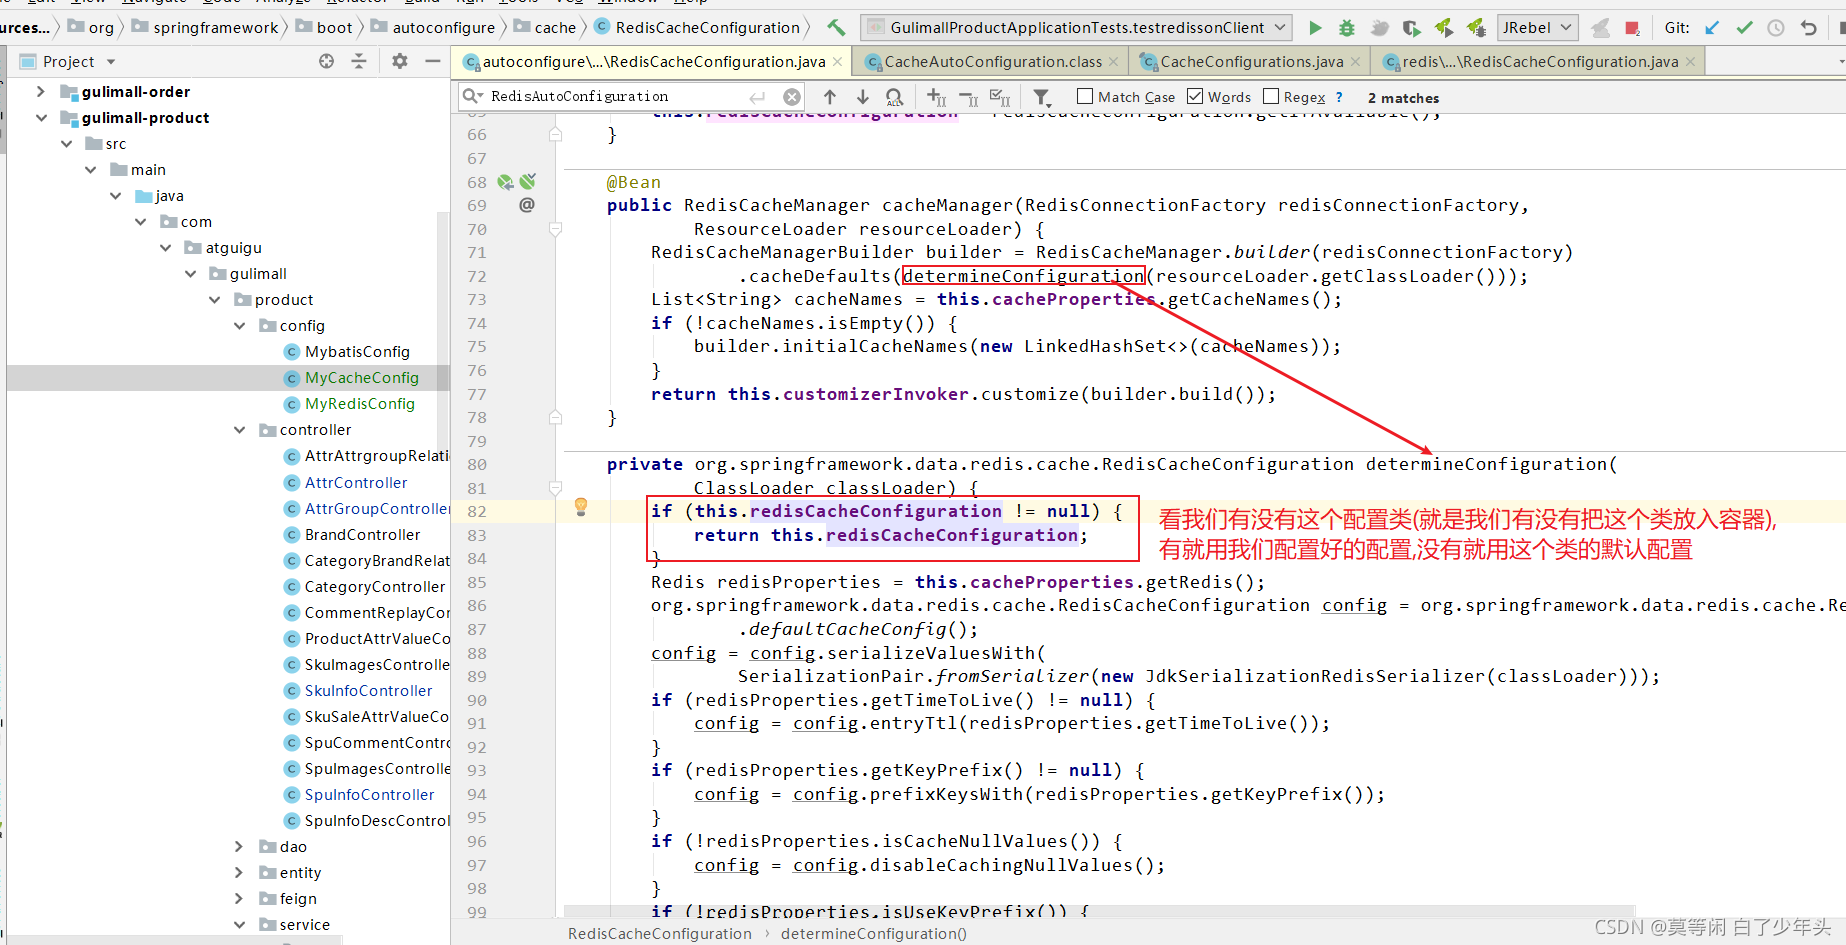
Task: Click Run with JRebel rocket icon
Action: click(1443, 28)
